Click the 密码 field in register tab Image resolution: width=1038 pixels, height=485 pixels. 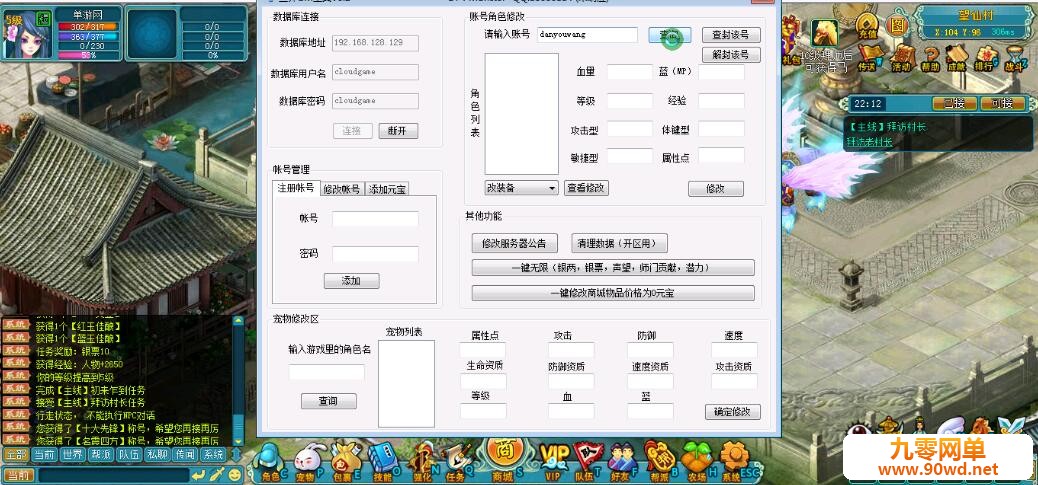tap(375, 254)
